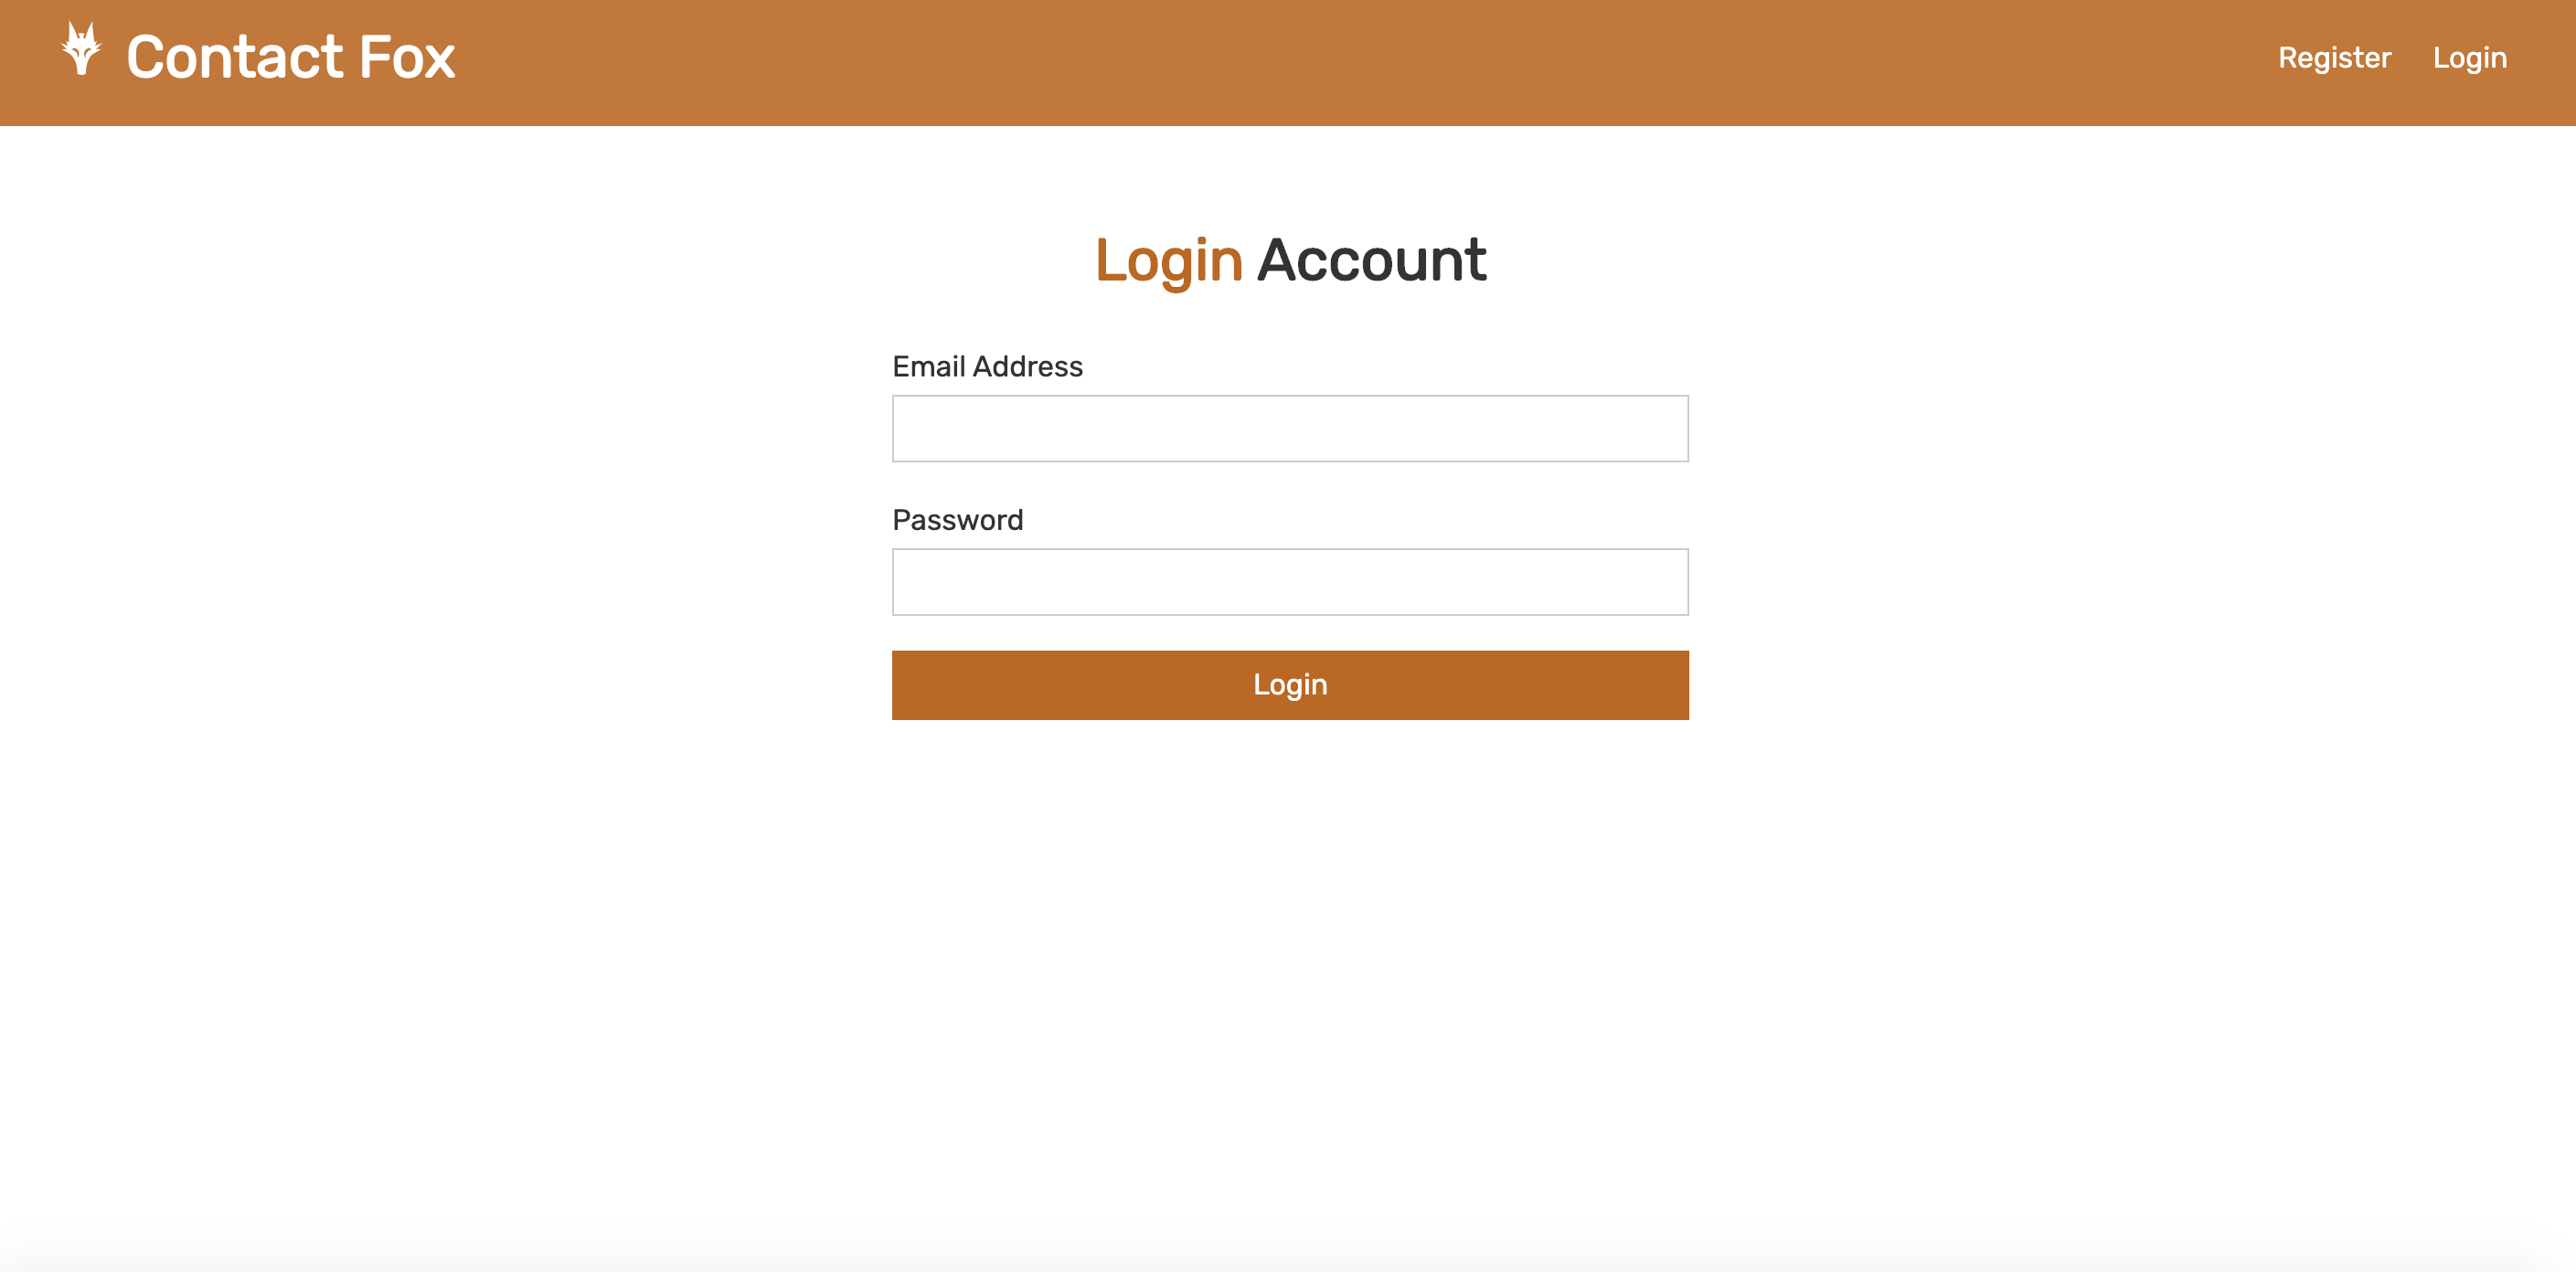This screenshot has height=1272, width=2576.
Task: Hit the wide orange Login submit button
Action: (1290, 685)
